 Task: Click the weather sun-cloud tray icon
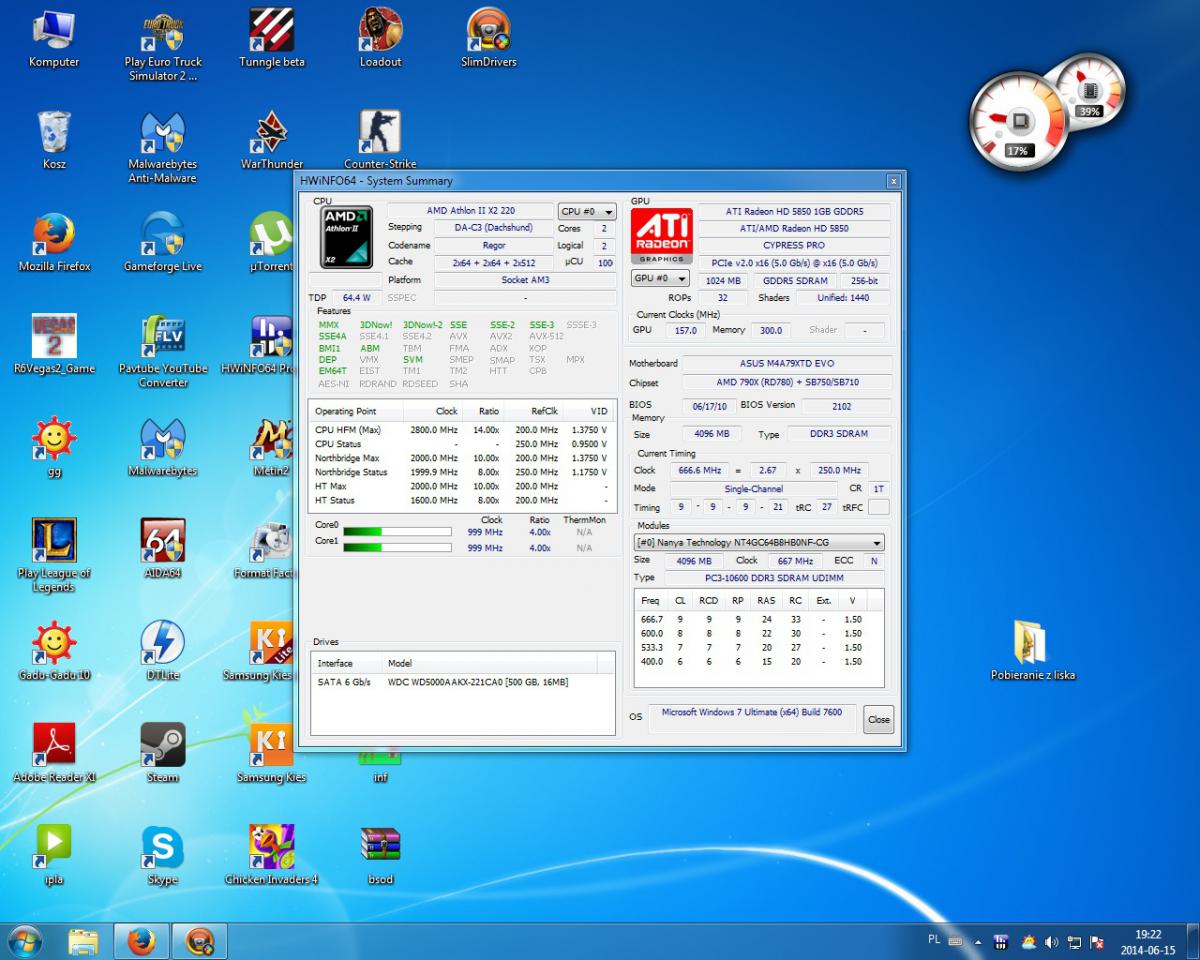click(1028, 942)
